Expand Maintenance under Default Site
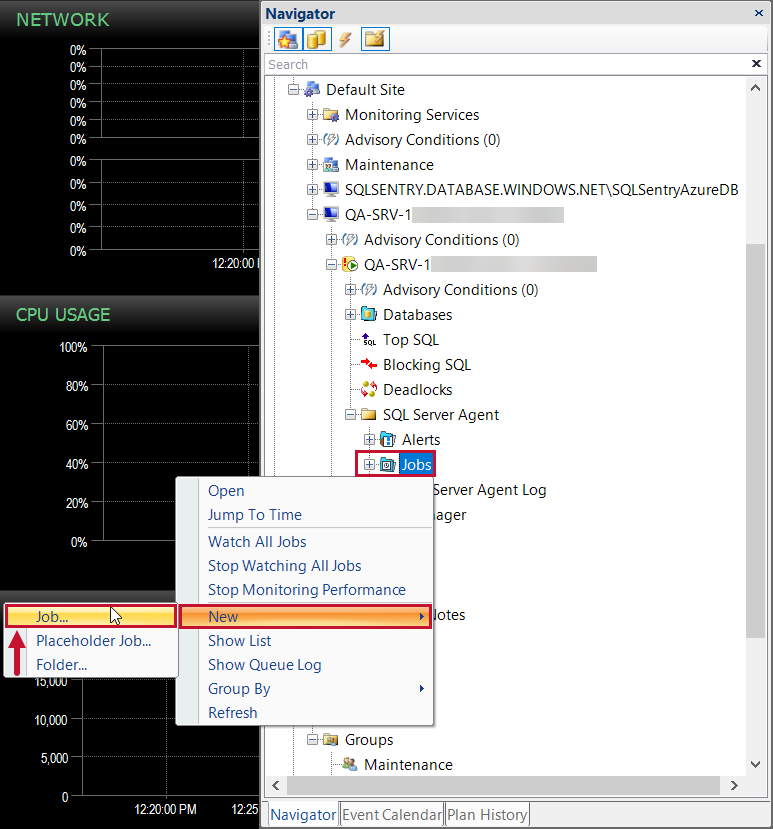 click(x=312, y=164)
